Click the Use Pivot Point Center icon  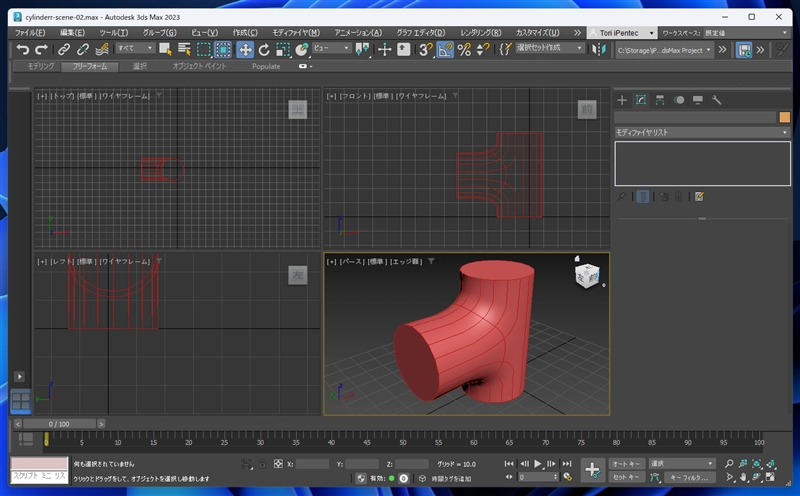pyautogui.click(x=362, y=49)
